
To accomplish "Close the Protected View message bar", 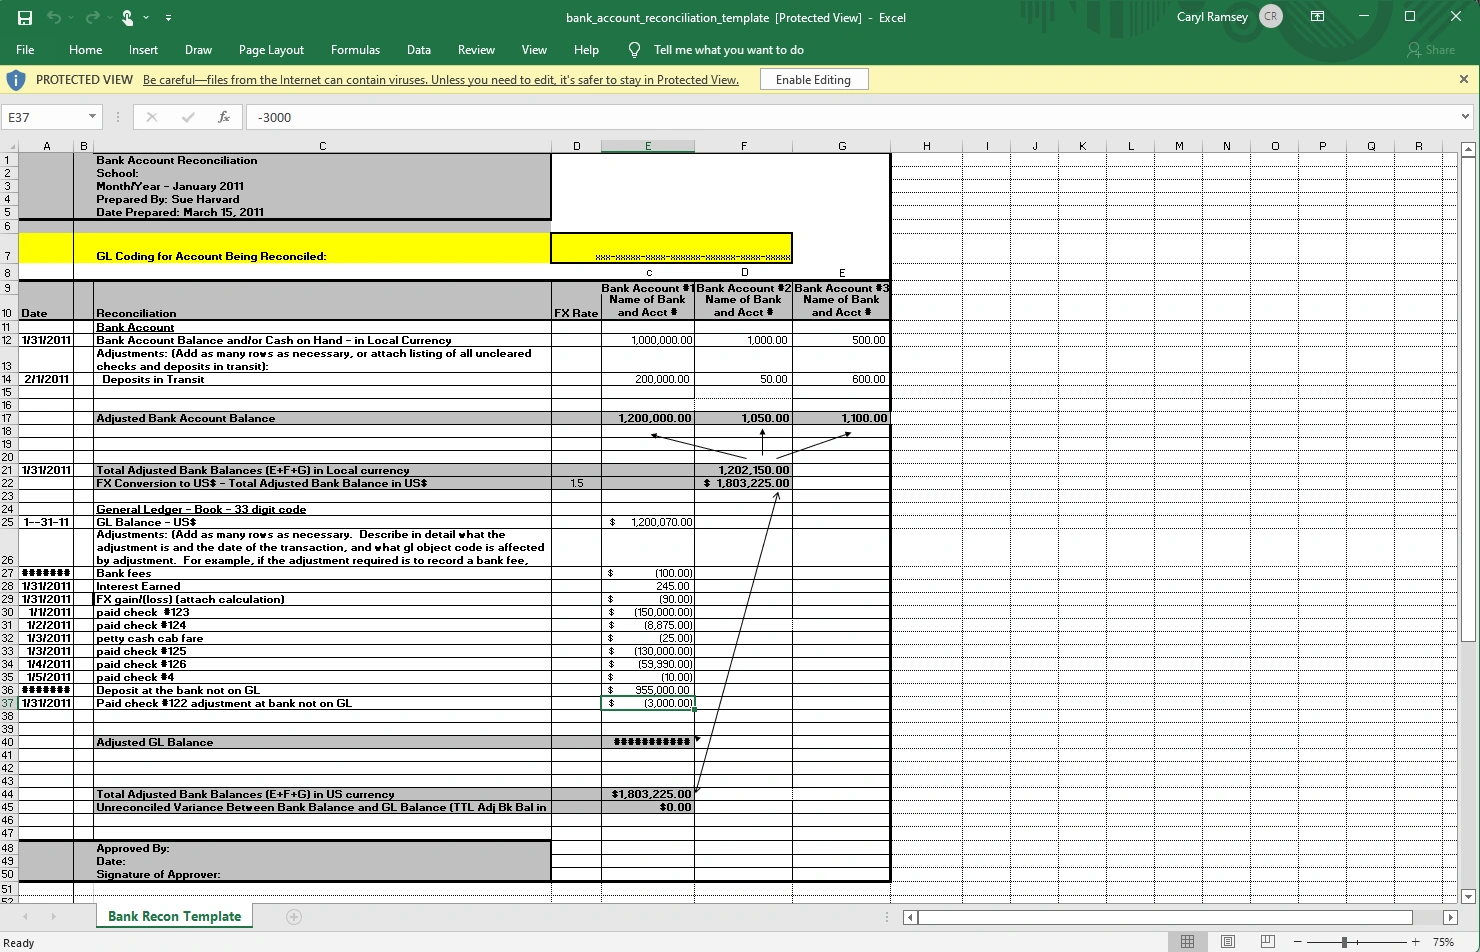I will coord(1464,79).
